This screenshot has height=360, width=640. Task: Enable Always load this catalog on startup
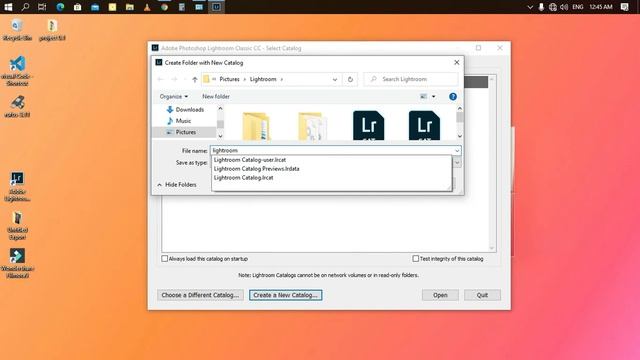point(164,259)
